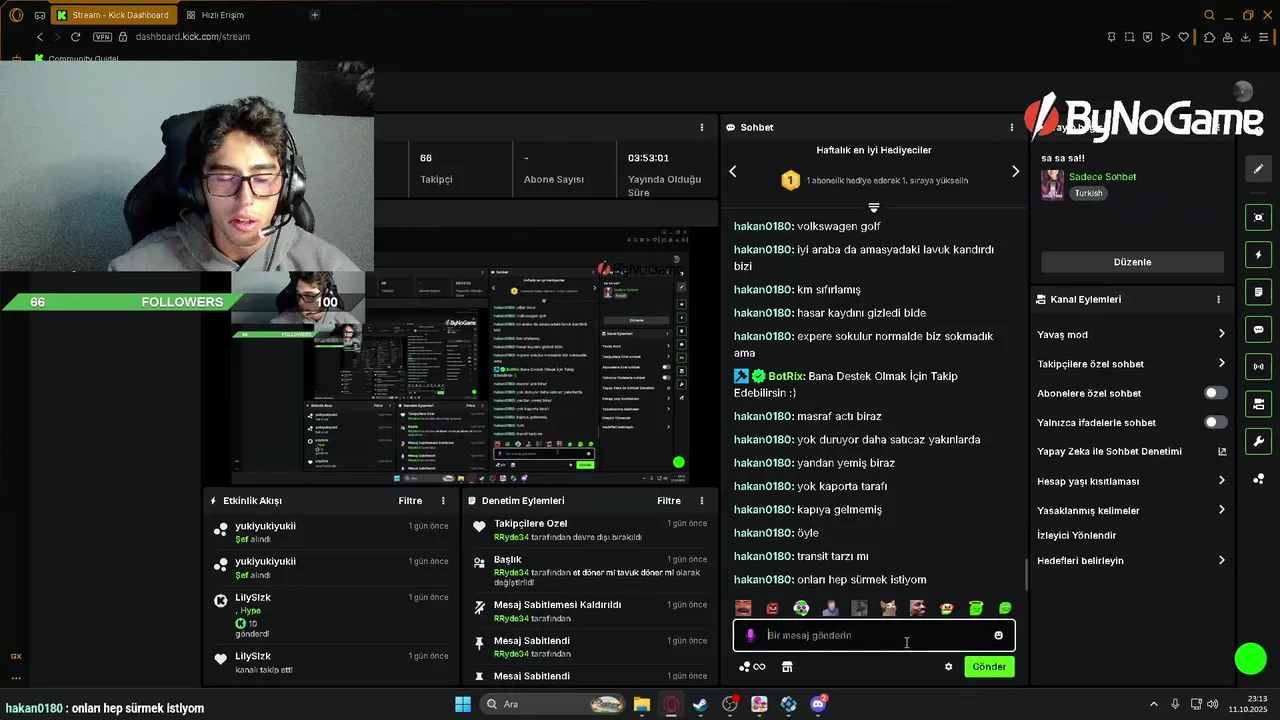Image resolution: width=1280 pixels, height=720 pixels.
Task: Open Filtre in Etkinlik Akışı panel
Action: (x=410, y=501)
